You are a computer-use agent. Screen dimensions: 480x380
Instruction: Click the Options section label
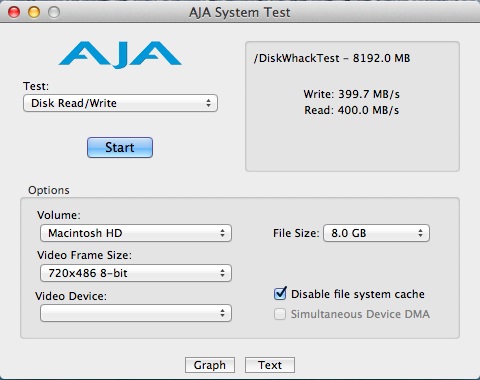tap(49, 190)
